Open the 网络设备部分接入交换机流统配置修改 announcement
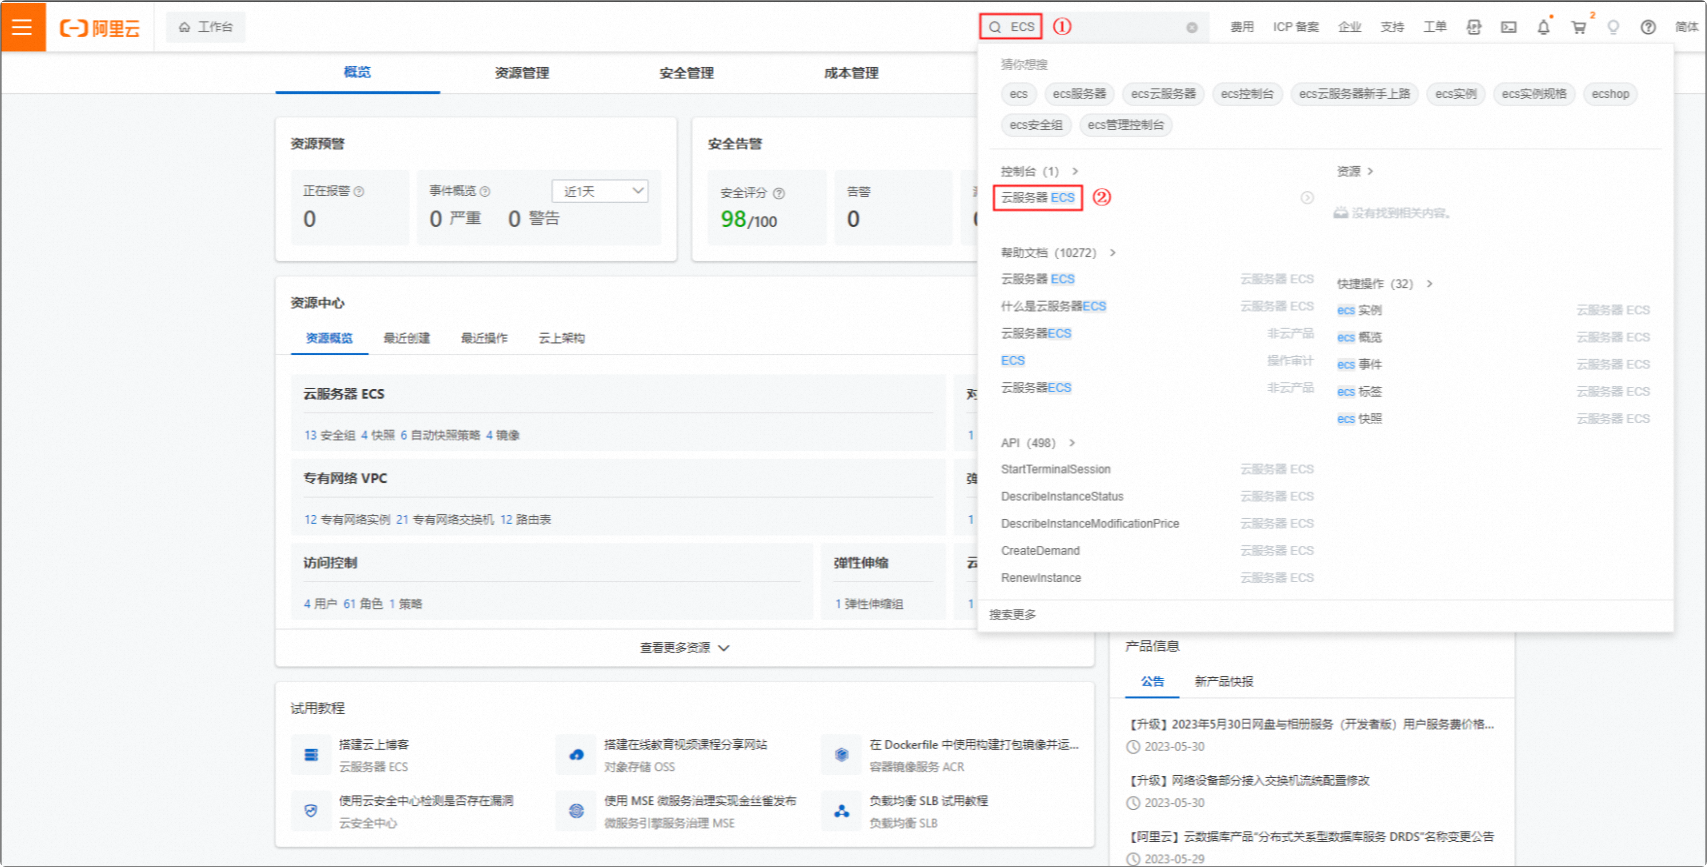Image resolution: width=1707 pixels, height=867 pixels. click(1249, 780)
